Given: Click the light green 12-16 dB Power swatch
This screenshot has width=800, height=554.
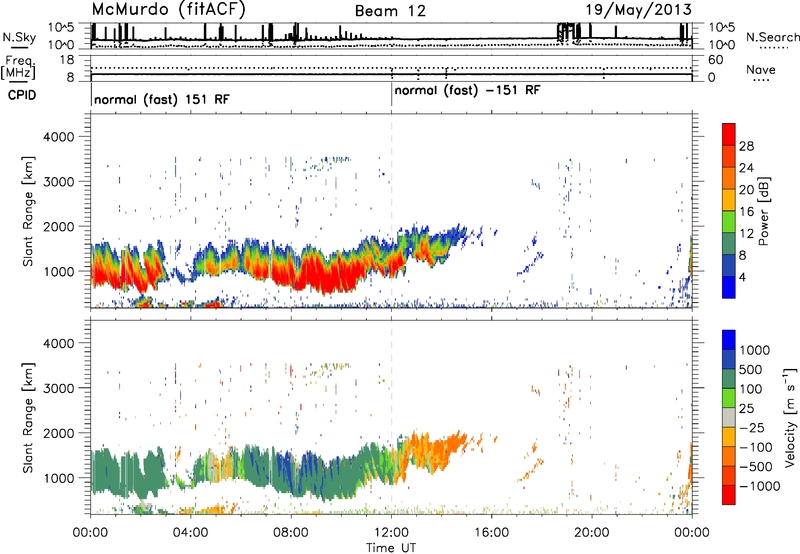Looking at the screenshot, I should tap(729, 222).
